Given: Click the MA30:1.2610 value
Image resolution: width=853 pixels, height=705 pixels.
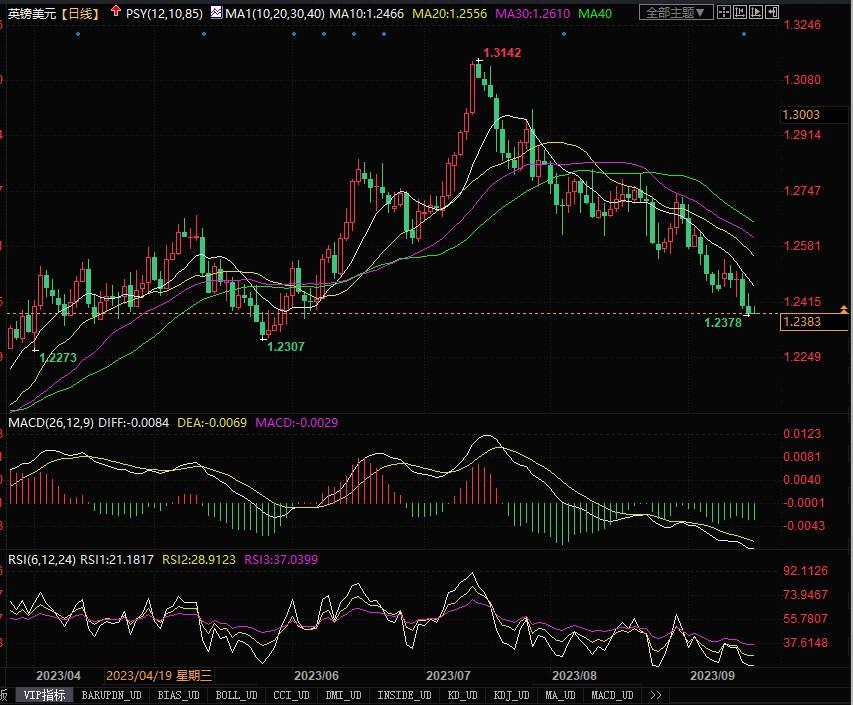Looking at the screenshot, I should click(533, 14).
